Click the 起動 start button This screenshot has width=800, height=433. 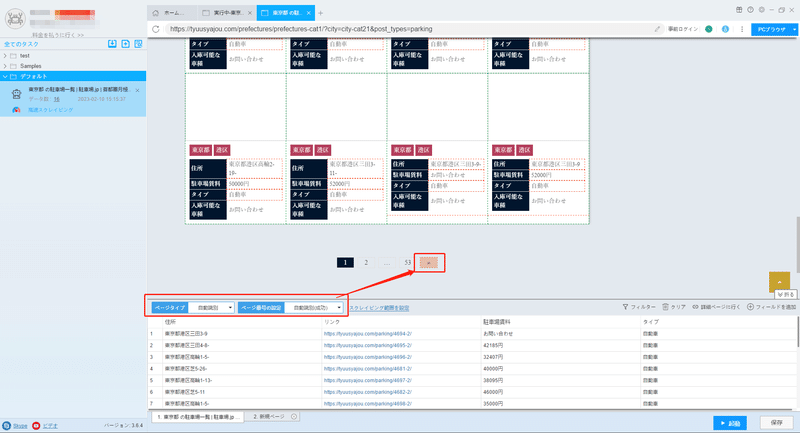tap(730, 423)
